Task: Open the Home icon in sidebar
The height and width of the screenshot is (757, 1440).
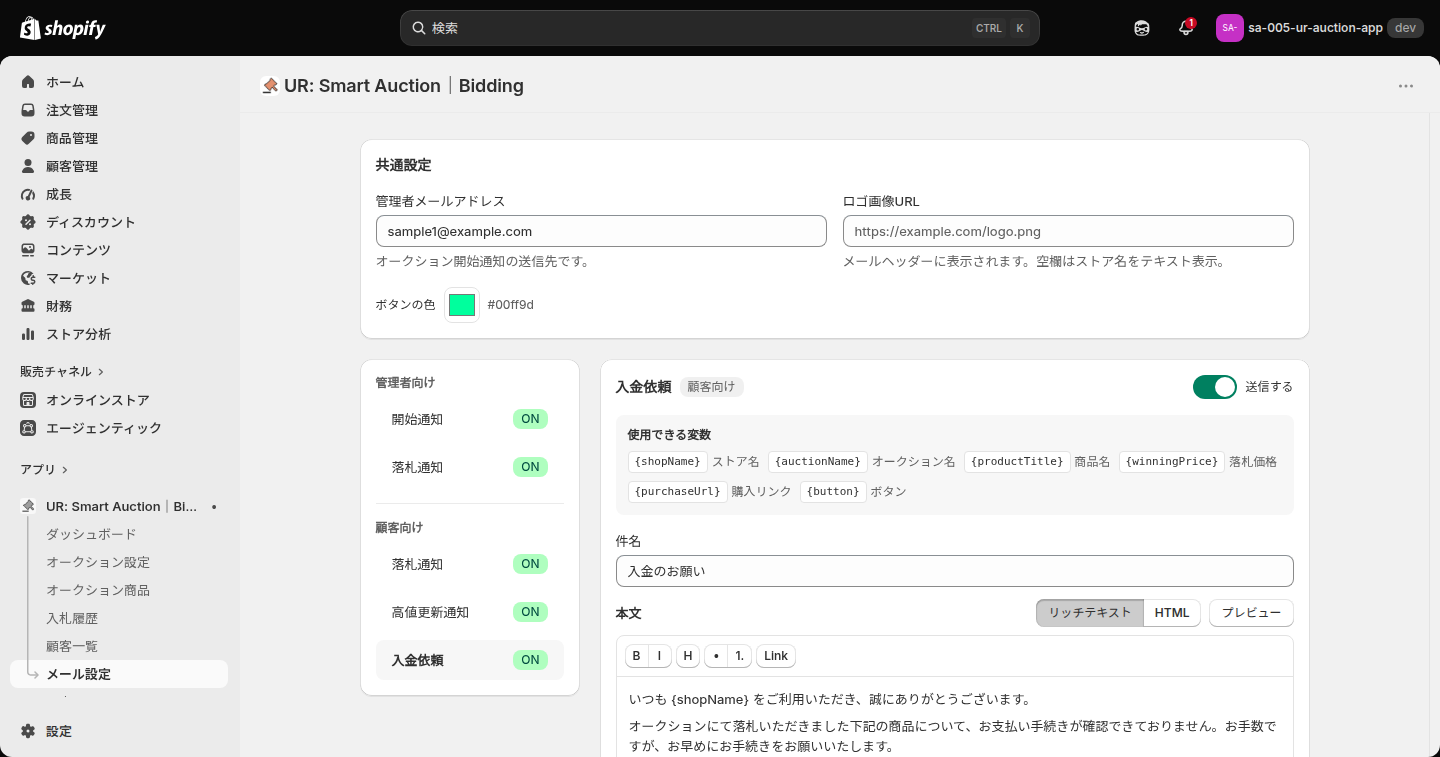Action: [28, 82]
